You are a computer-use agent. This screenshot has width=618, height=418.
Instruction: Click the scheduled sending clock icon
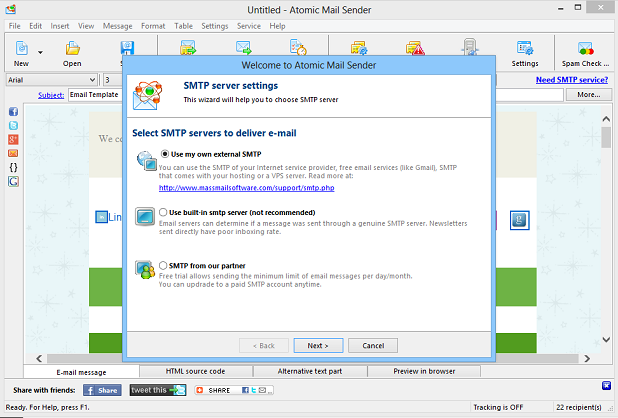click(298, 47)
